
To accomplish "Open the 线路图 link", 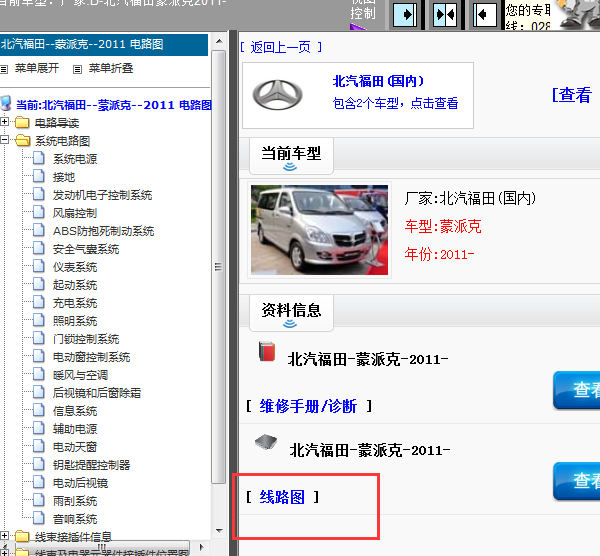I will [282, 497].
